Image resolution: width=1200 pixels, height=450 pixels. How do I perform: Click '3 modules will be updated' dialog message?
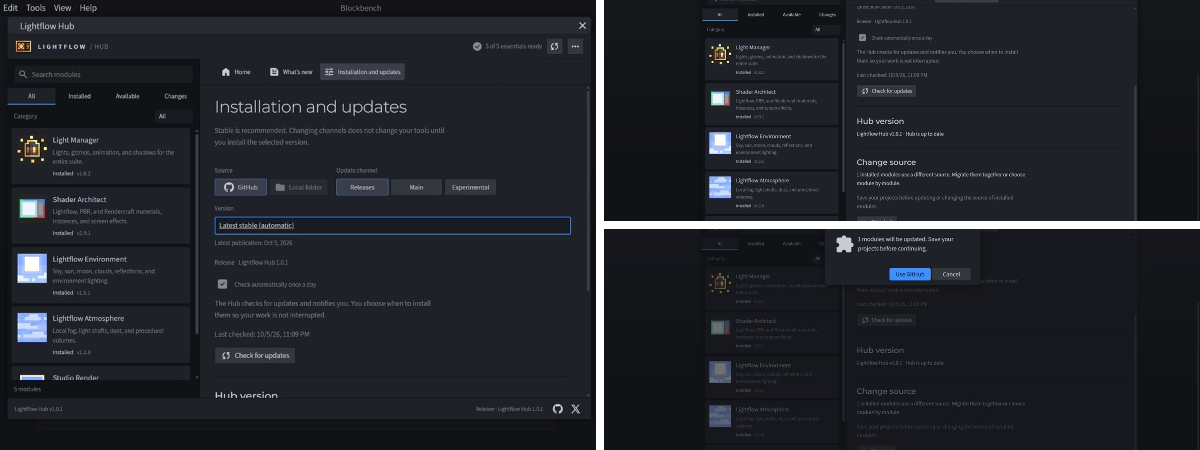pyautogui.click(x=906, y=243)
